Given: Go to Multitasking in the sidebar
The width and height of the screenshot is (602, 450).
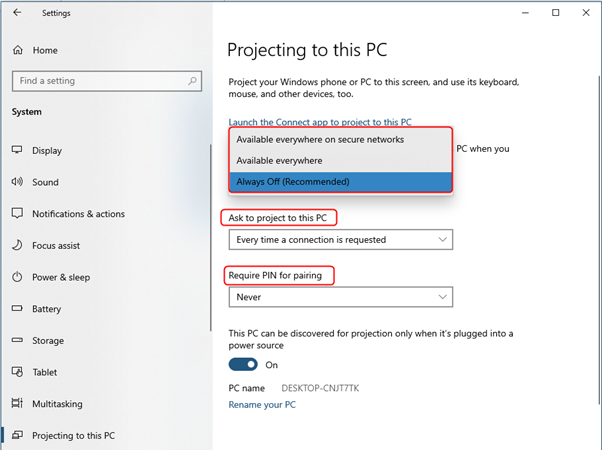Looking at the screenshot, I should [57, 404].
